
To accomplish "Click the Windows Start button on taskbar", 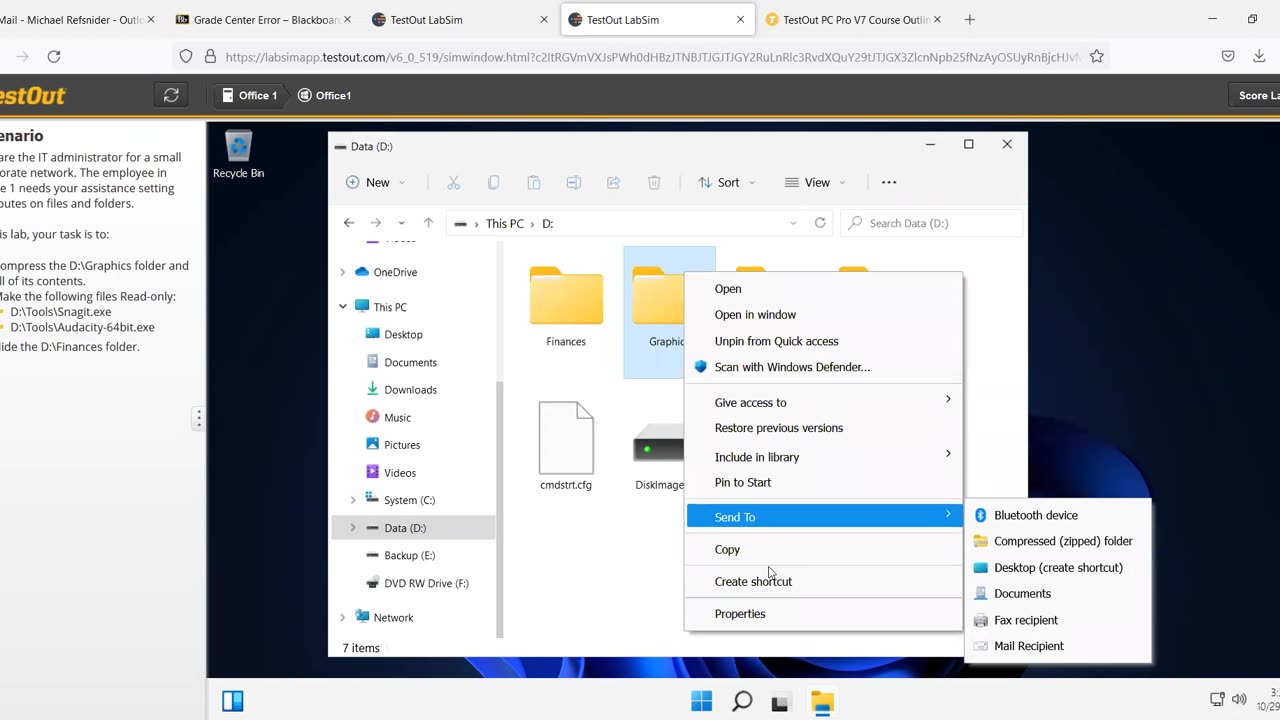I will 701,701.
